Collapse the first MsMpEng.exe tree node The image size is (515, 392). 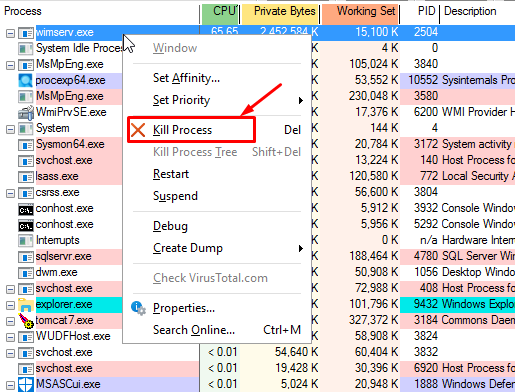10,65
